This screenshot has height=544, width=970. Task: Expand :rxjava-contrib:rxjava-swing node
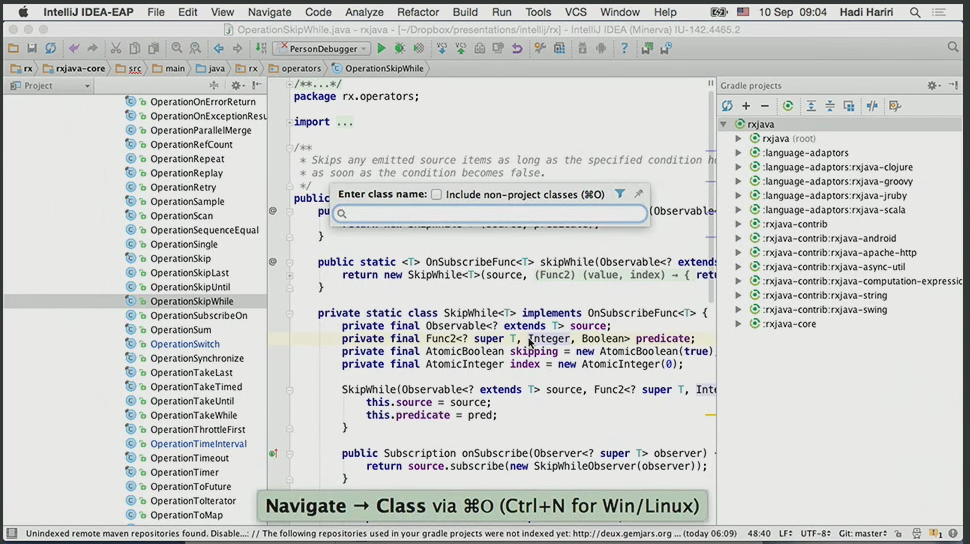coord(738,309)
